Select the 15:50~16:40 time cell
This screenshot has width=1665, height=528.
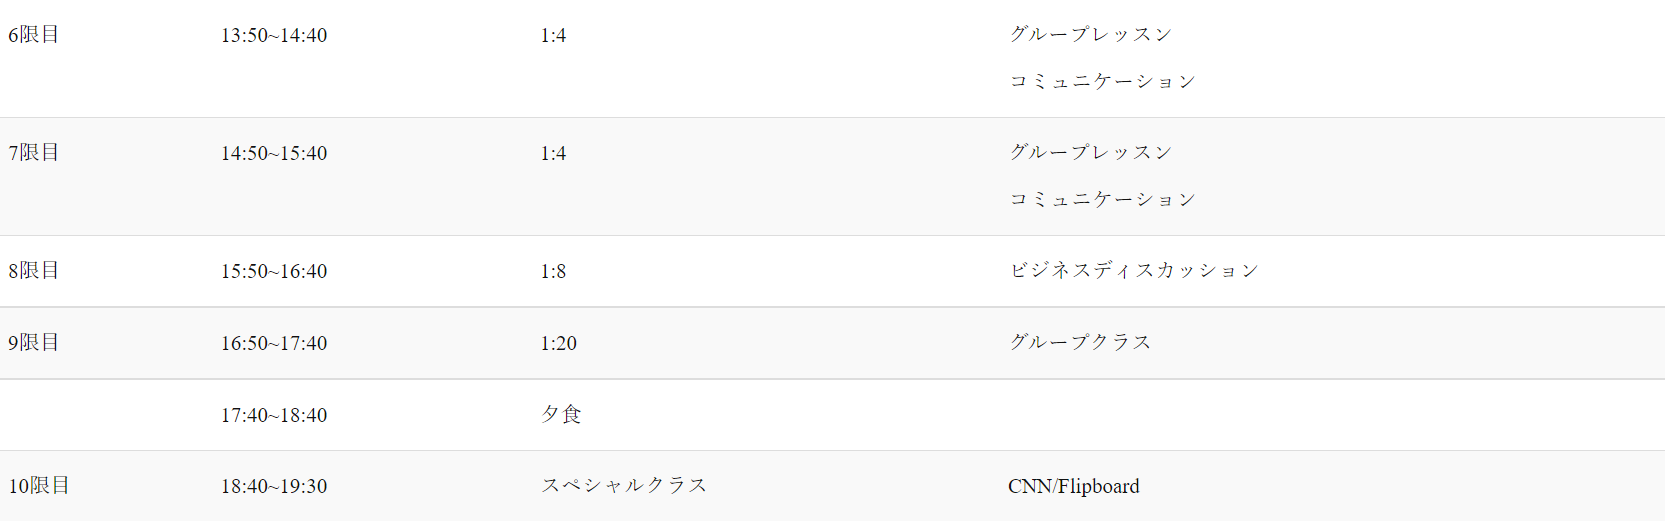[274, 271]
